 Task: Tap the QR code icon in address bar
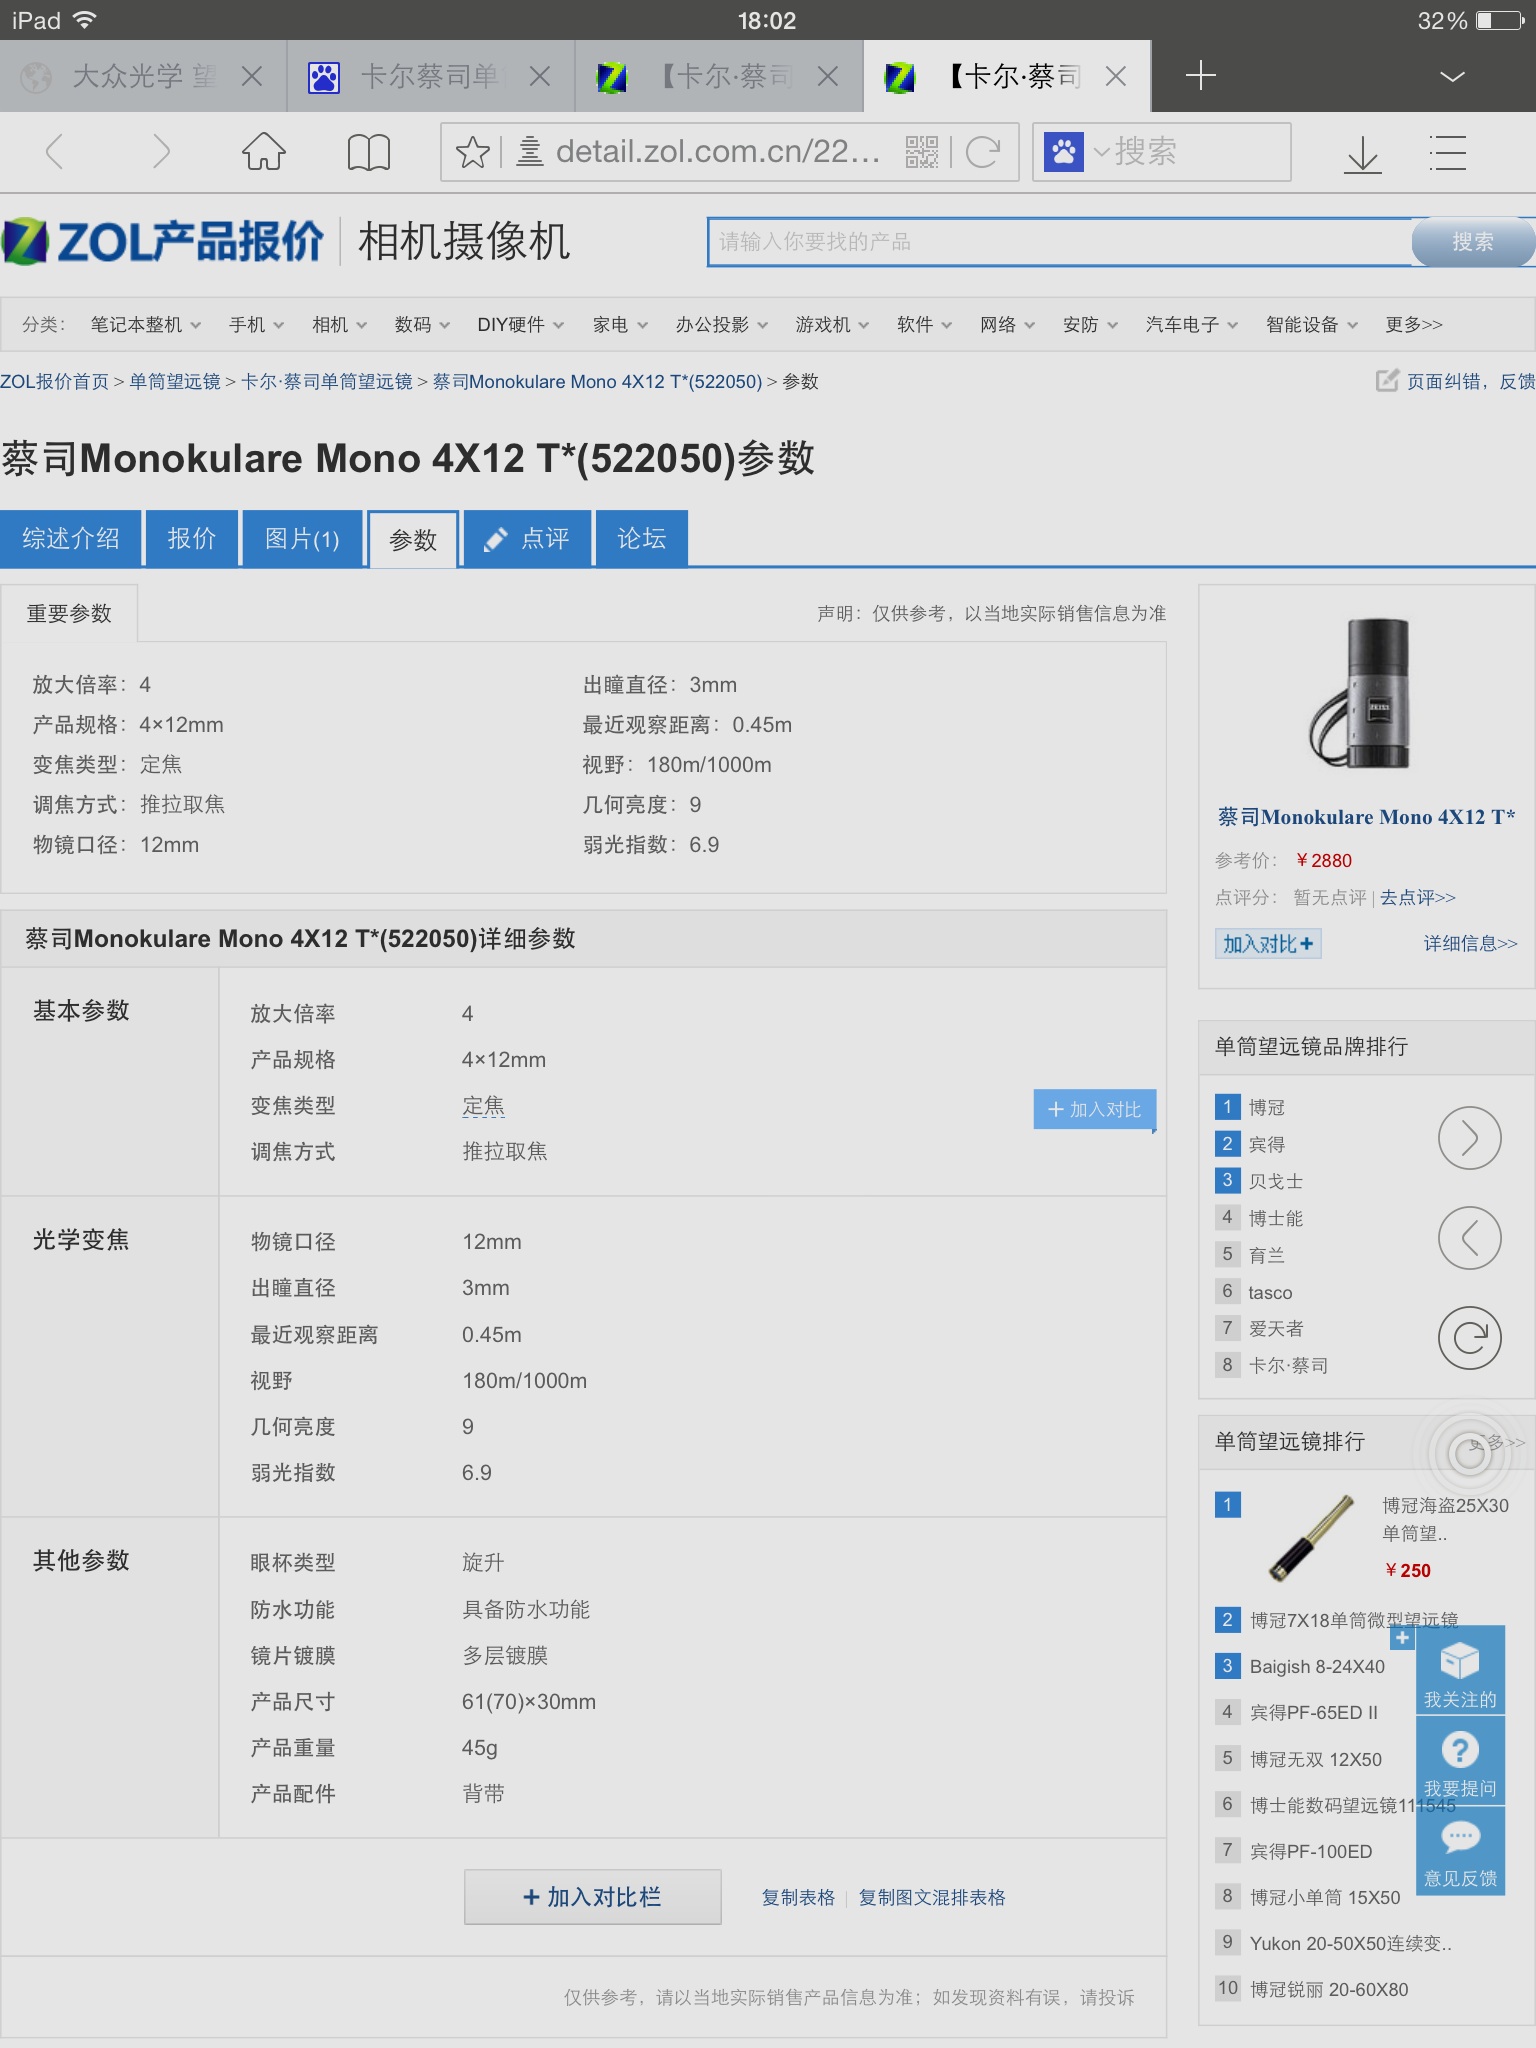922,152
